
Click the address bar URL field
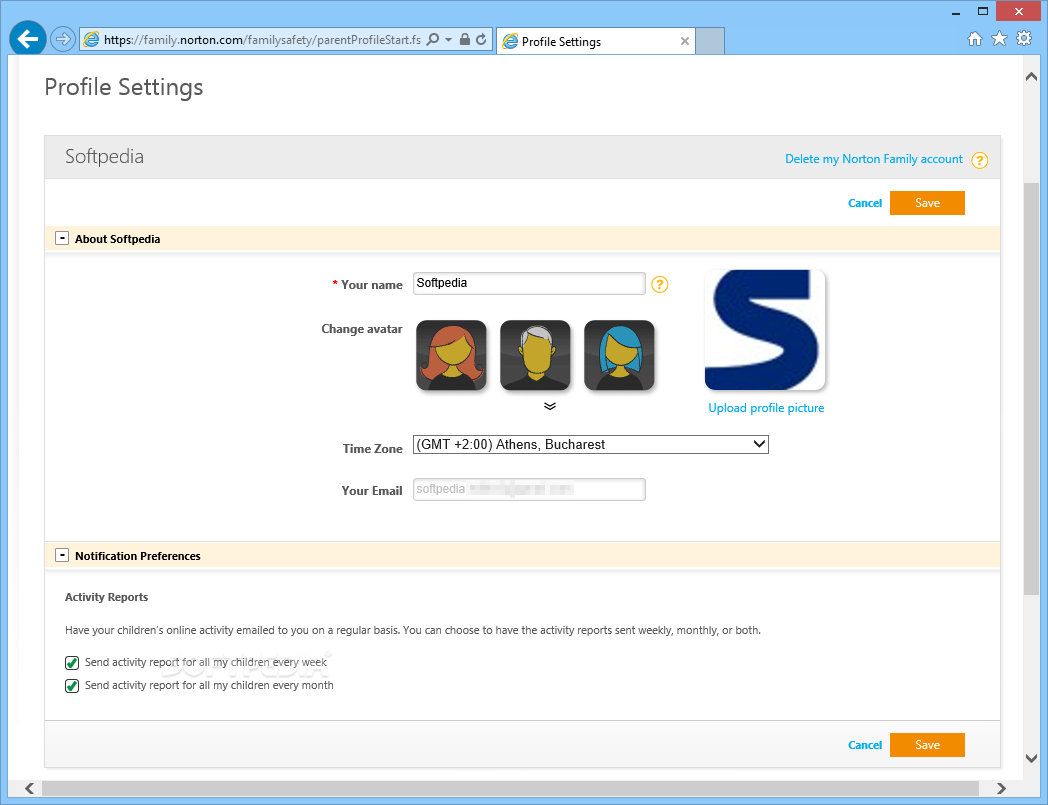tap(262, 39)
